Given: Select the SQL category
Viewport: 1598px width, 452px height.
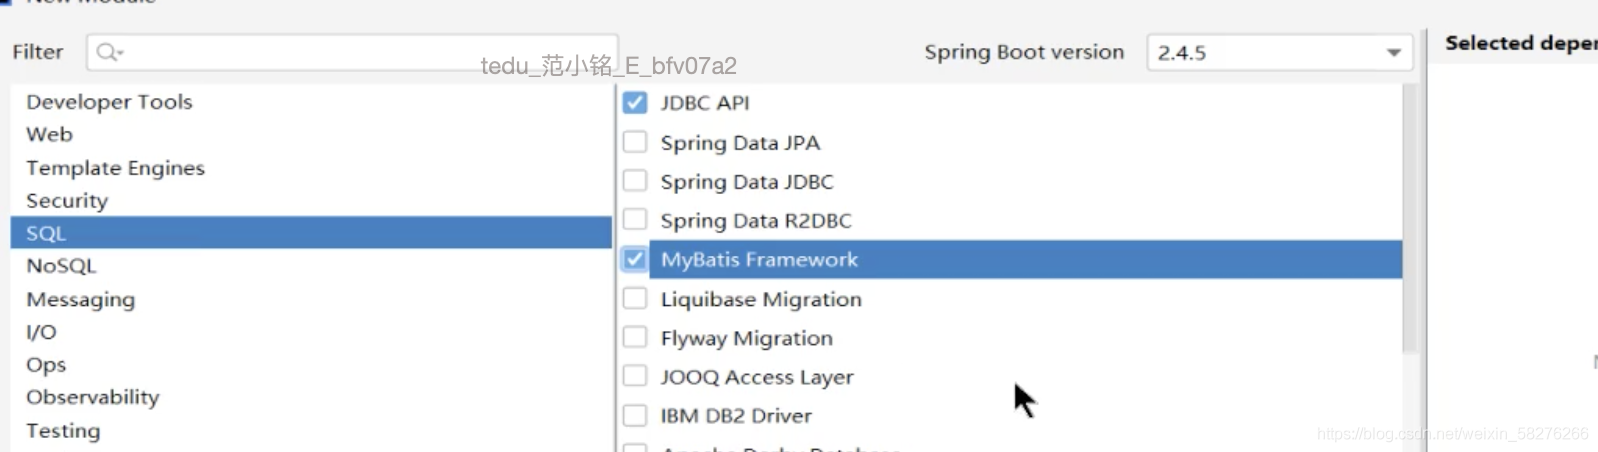Looking at the screenshot, I should (x=311, y=233).
